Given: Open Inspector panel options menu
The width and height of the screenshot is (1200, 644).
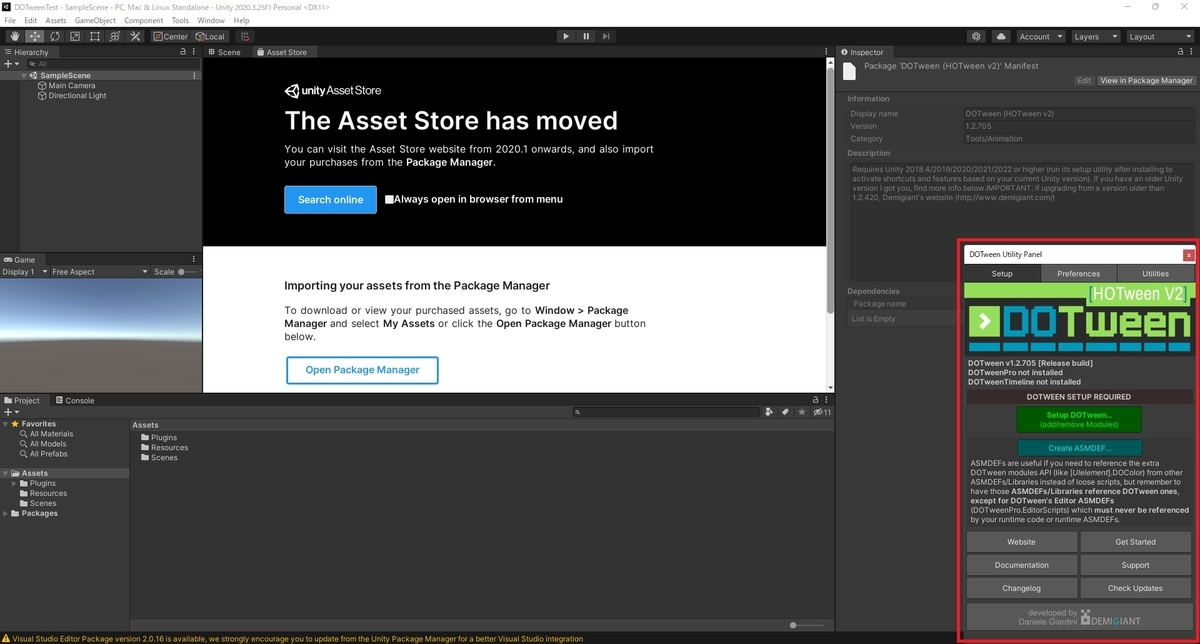Looking at the screenshot, I should click(1189, 51).
